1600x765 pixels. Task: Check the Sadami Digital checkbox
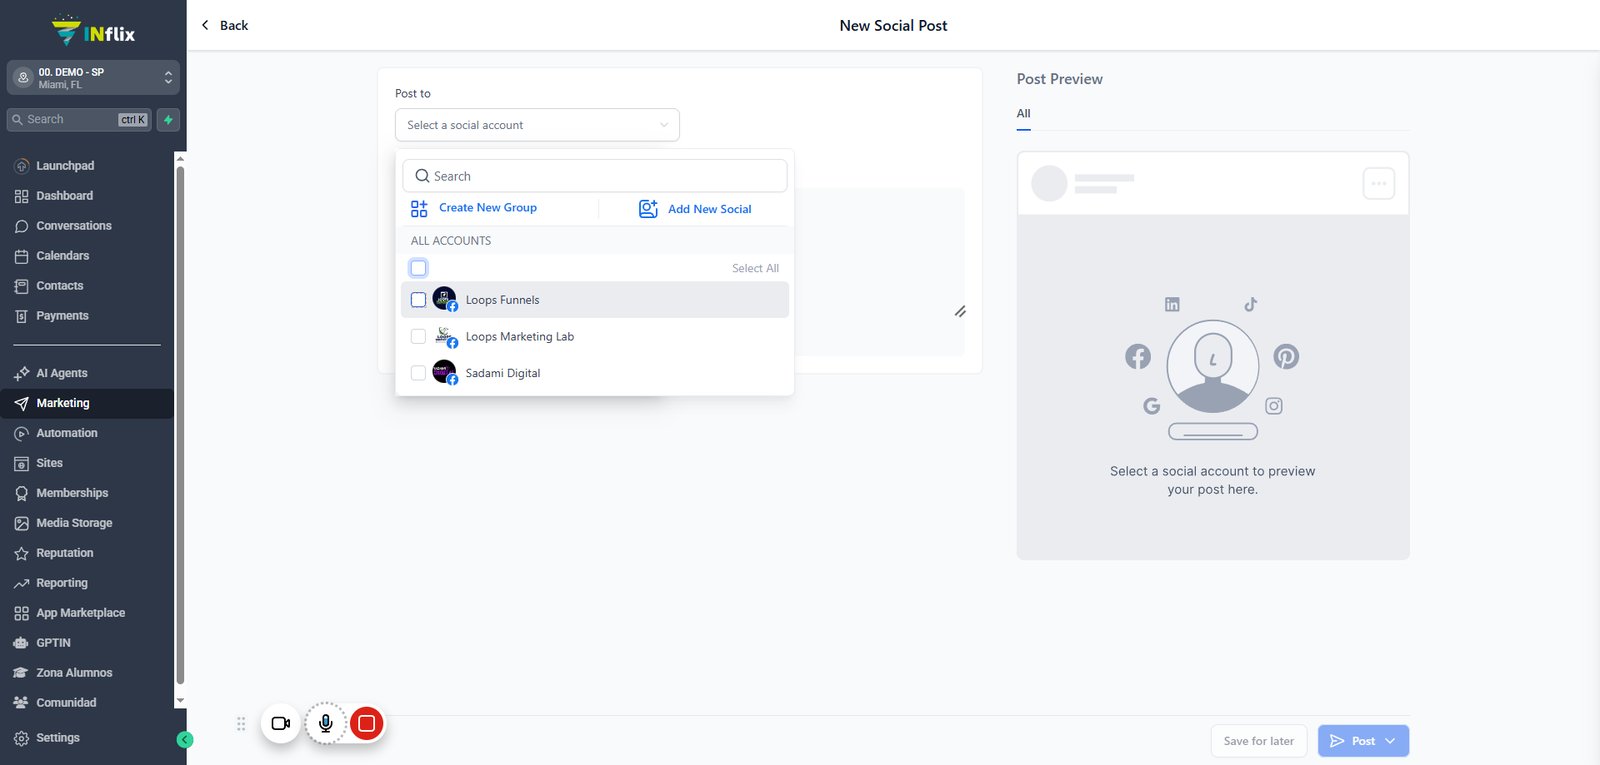click(x=419, y=373)
